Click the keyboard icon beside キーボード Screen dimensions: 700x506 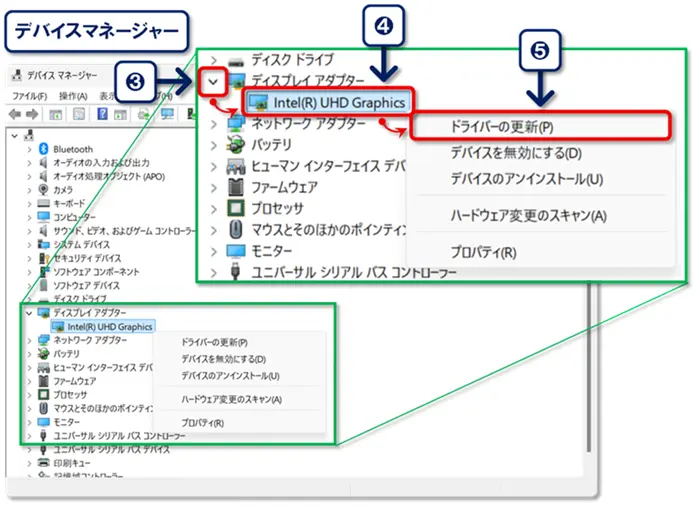(43, 204)
